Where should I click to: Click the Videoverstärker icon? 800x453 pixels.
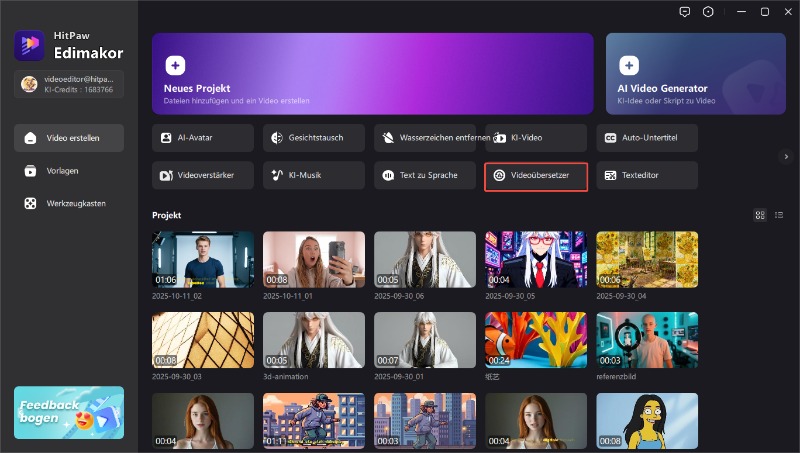click(166, 175)
